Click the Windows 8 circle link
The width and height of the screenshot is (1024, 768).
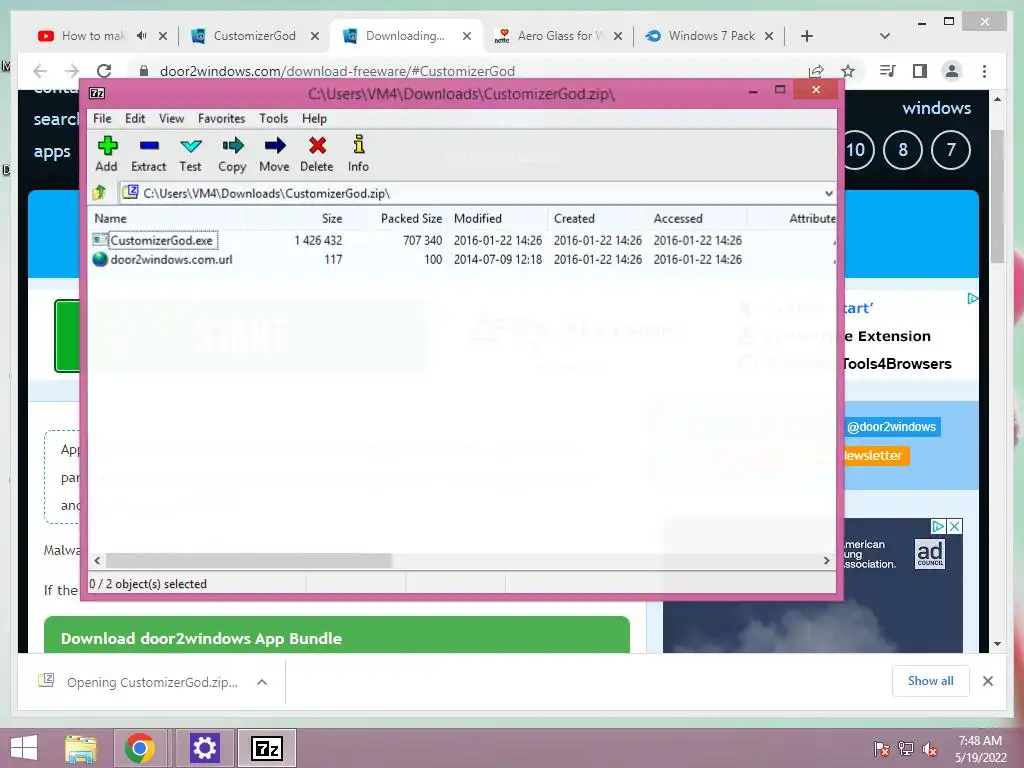903,150
